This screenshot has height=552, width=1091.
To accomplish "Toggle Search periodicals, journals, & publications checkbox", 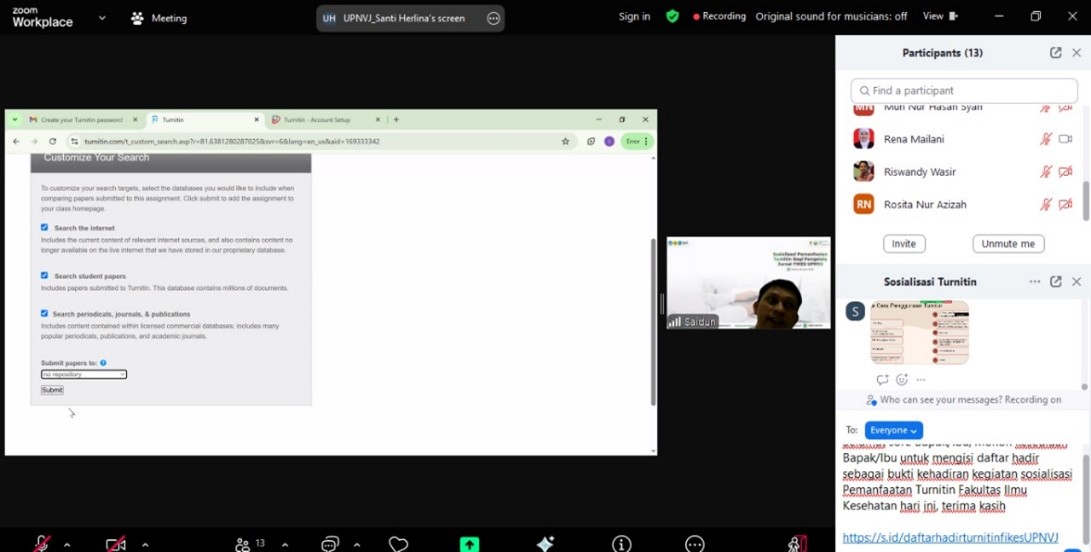I will coord(45,313).
